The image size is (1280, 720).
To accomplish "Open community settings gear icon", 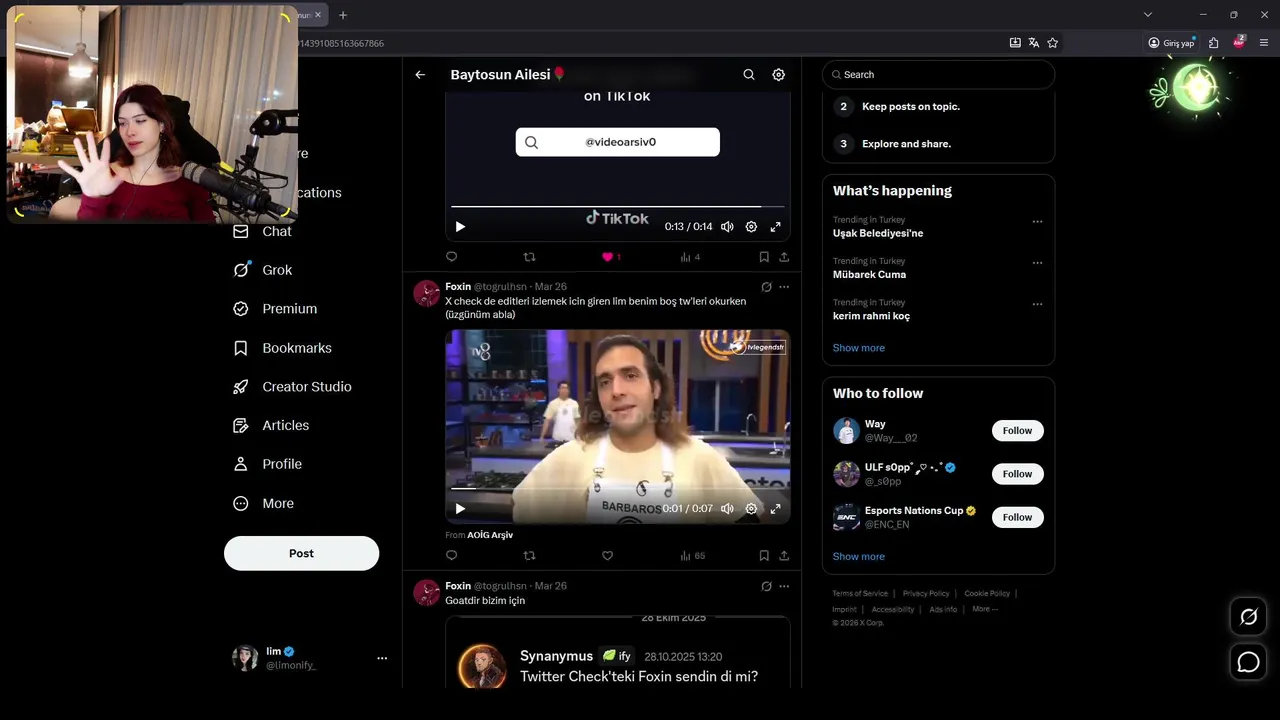I will [779, 75].
